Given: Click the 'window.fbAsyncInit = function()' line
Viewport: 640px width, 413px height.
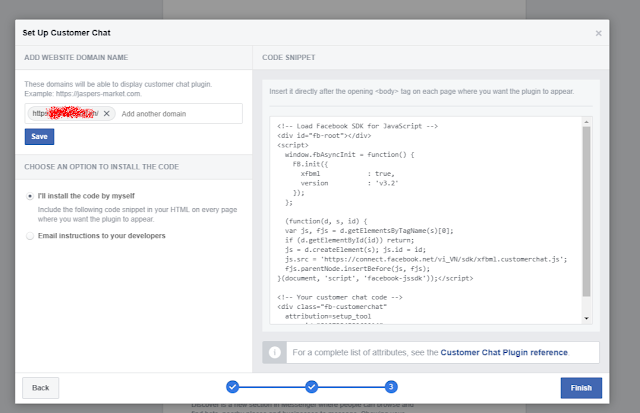Looking at the screenshot, I should click(349, 155).
